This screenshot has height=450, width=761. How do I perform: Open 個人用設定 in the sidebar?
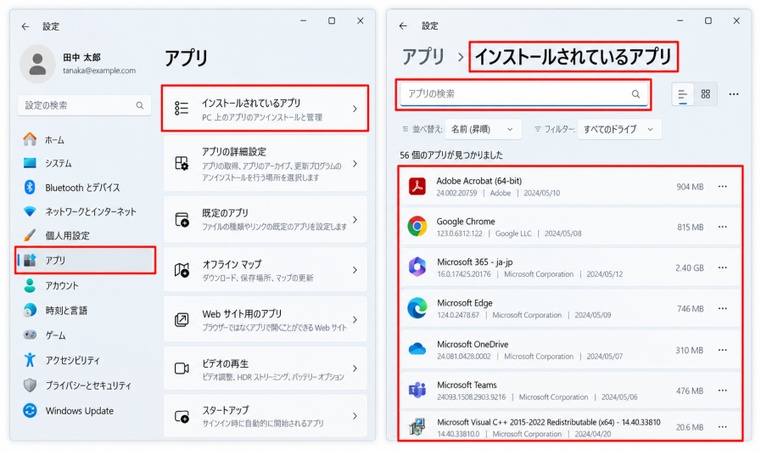[x=85, y=235]
